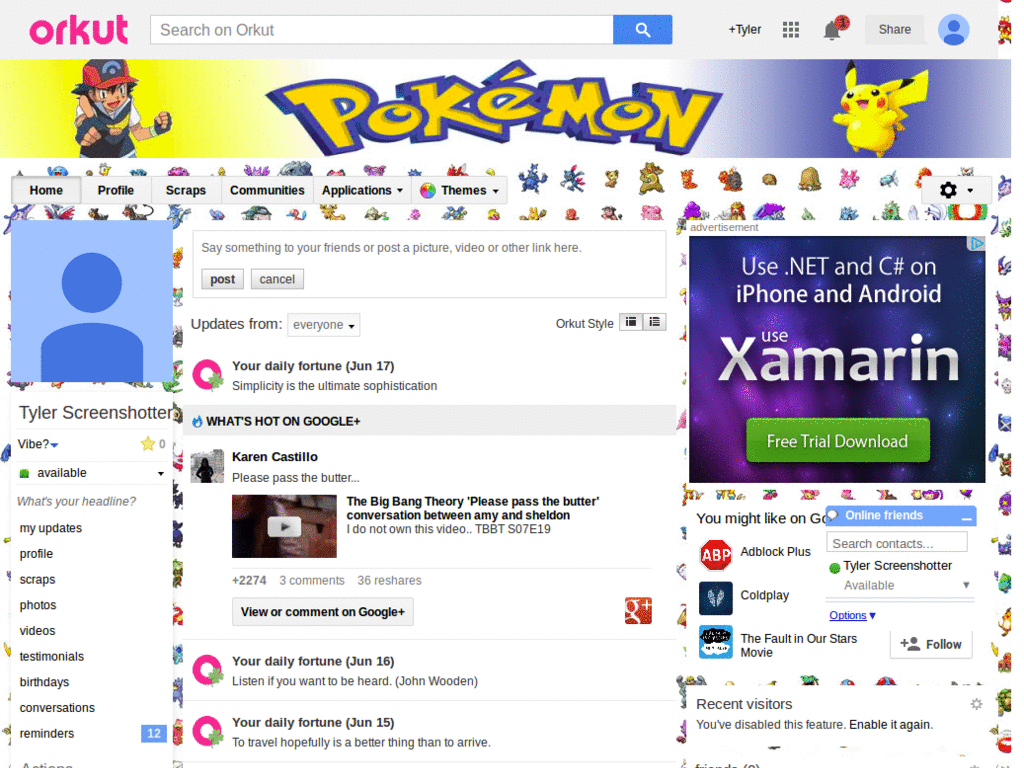Viewport: 1024px width, 768px height.
Task: Open conversations in the sidebar
Action: click(x=57, y=708)
